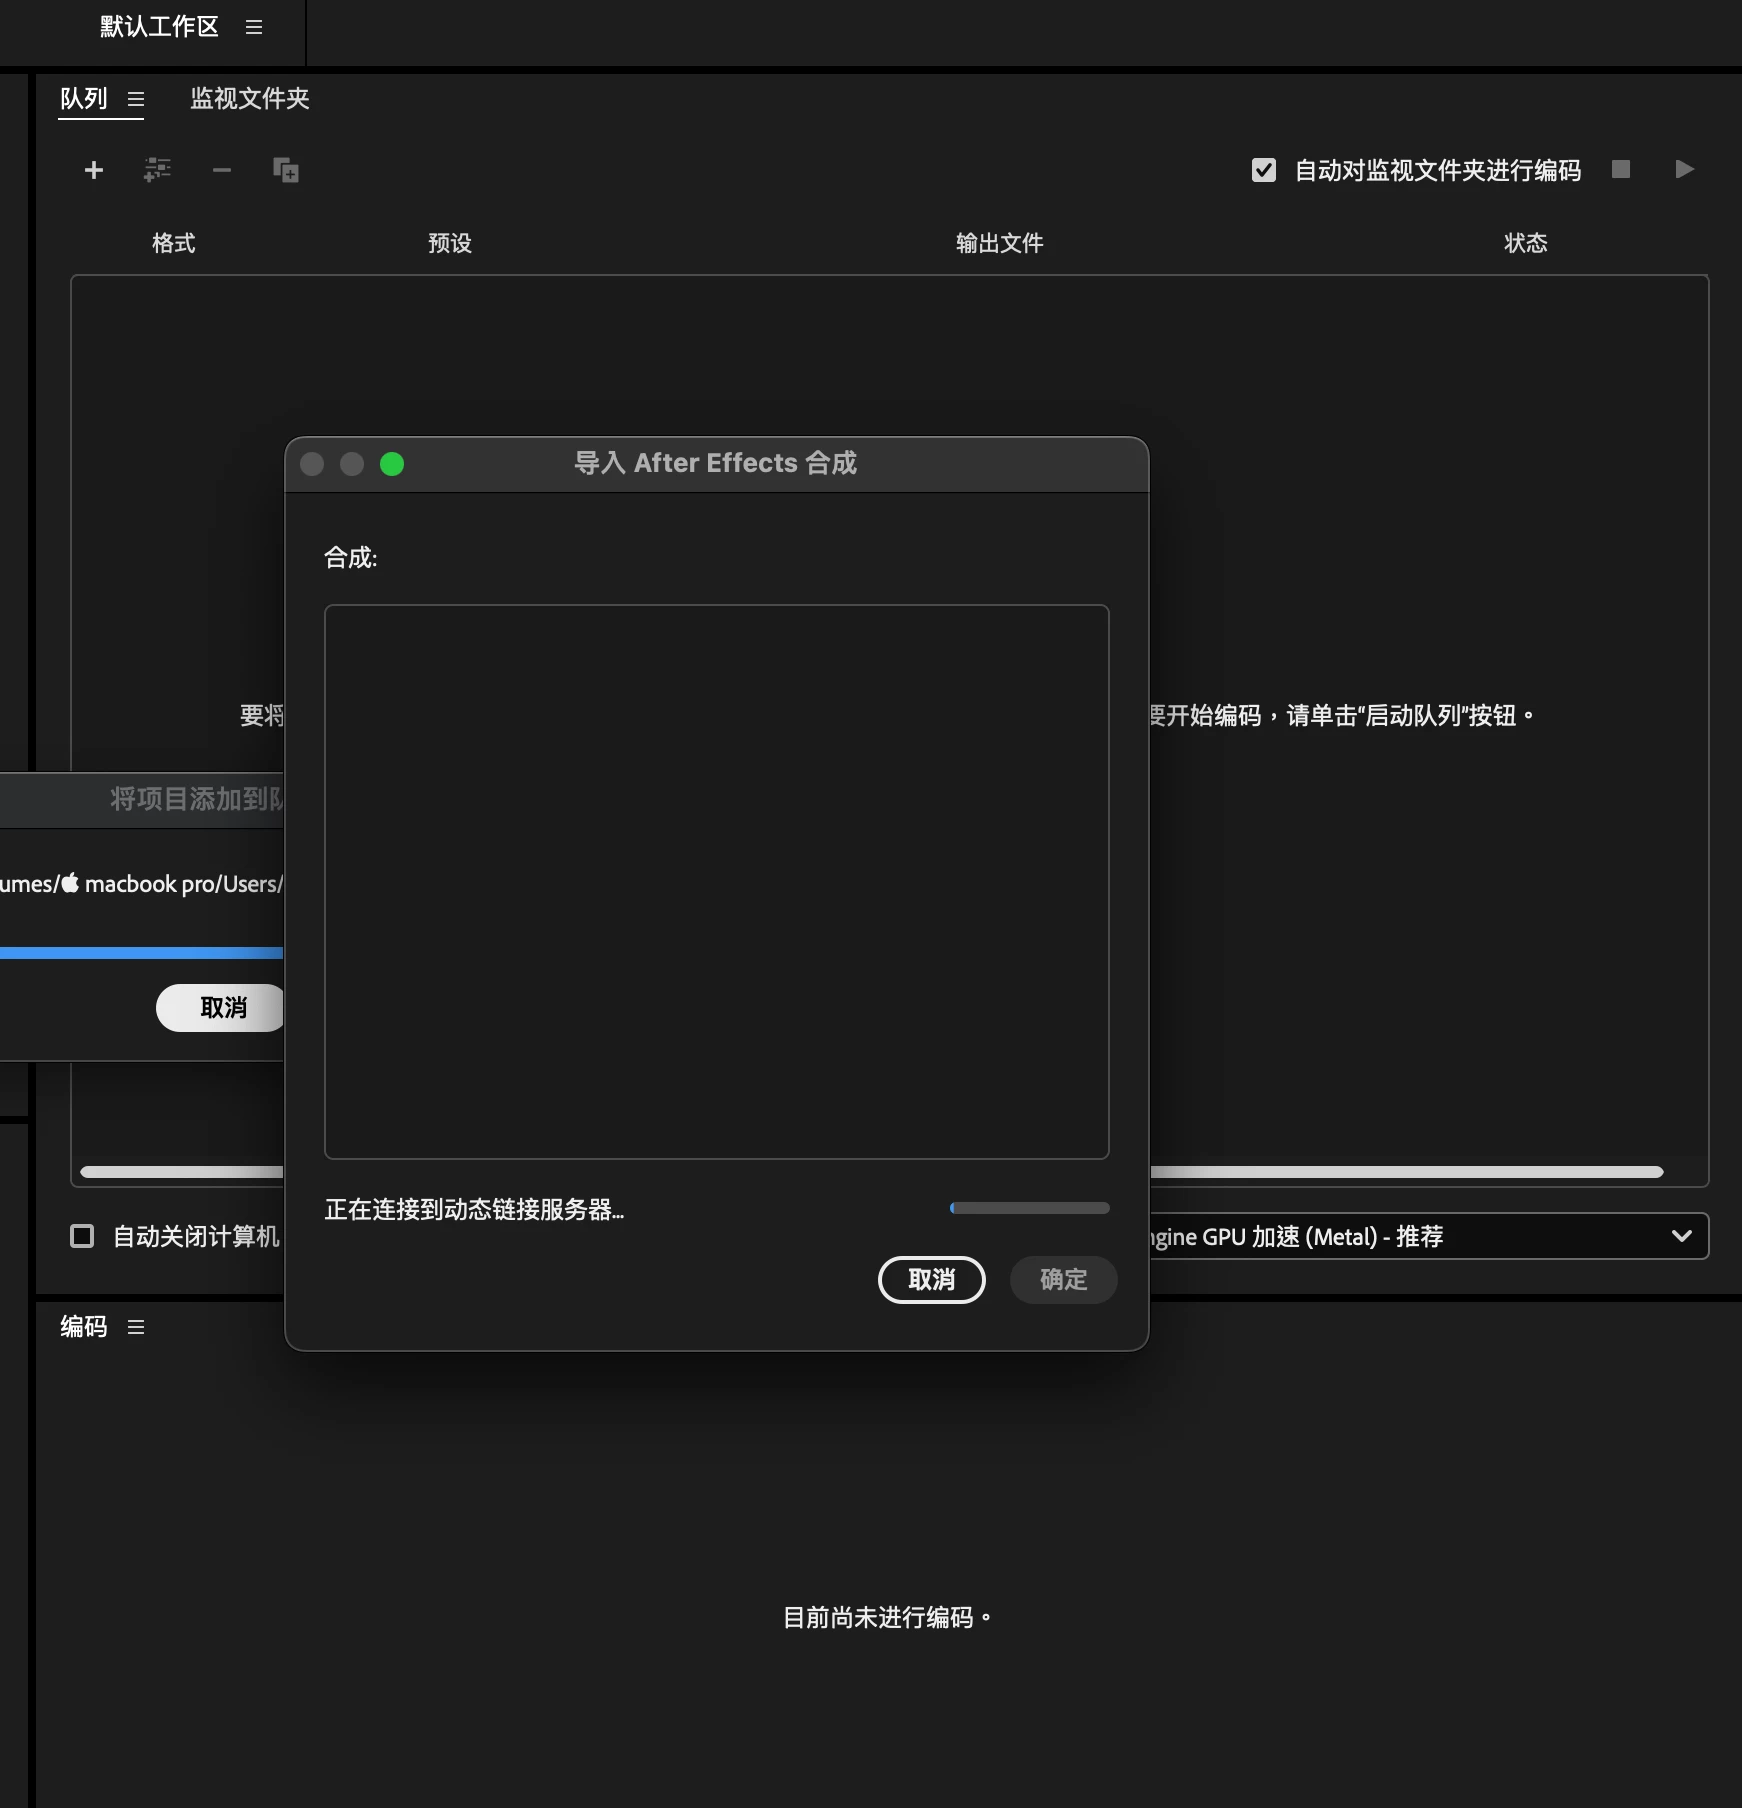Image resolution: width=1742 pixels, height=1808 pixels.
Task: Cancel in the 将项目添加到队列 progress dialog
Action: 221,1007
